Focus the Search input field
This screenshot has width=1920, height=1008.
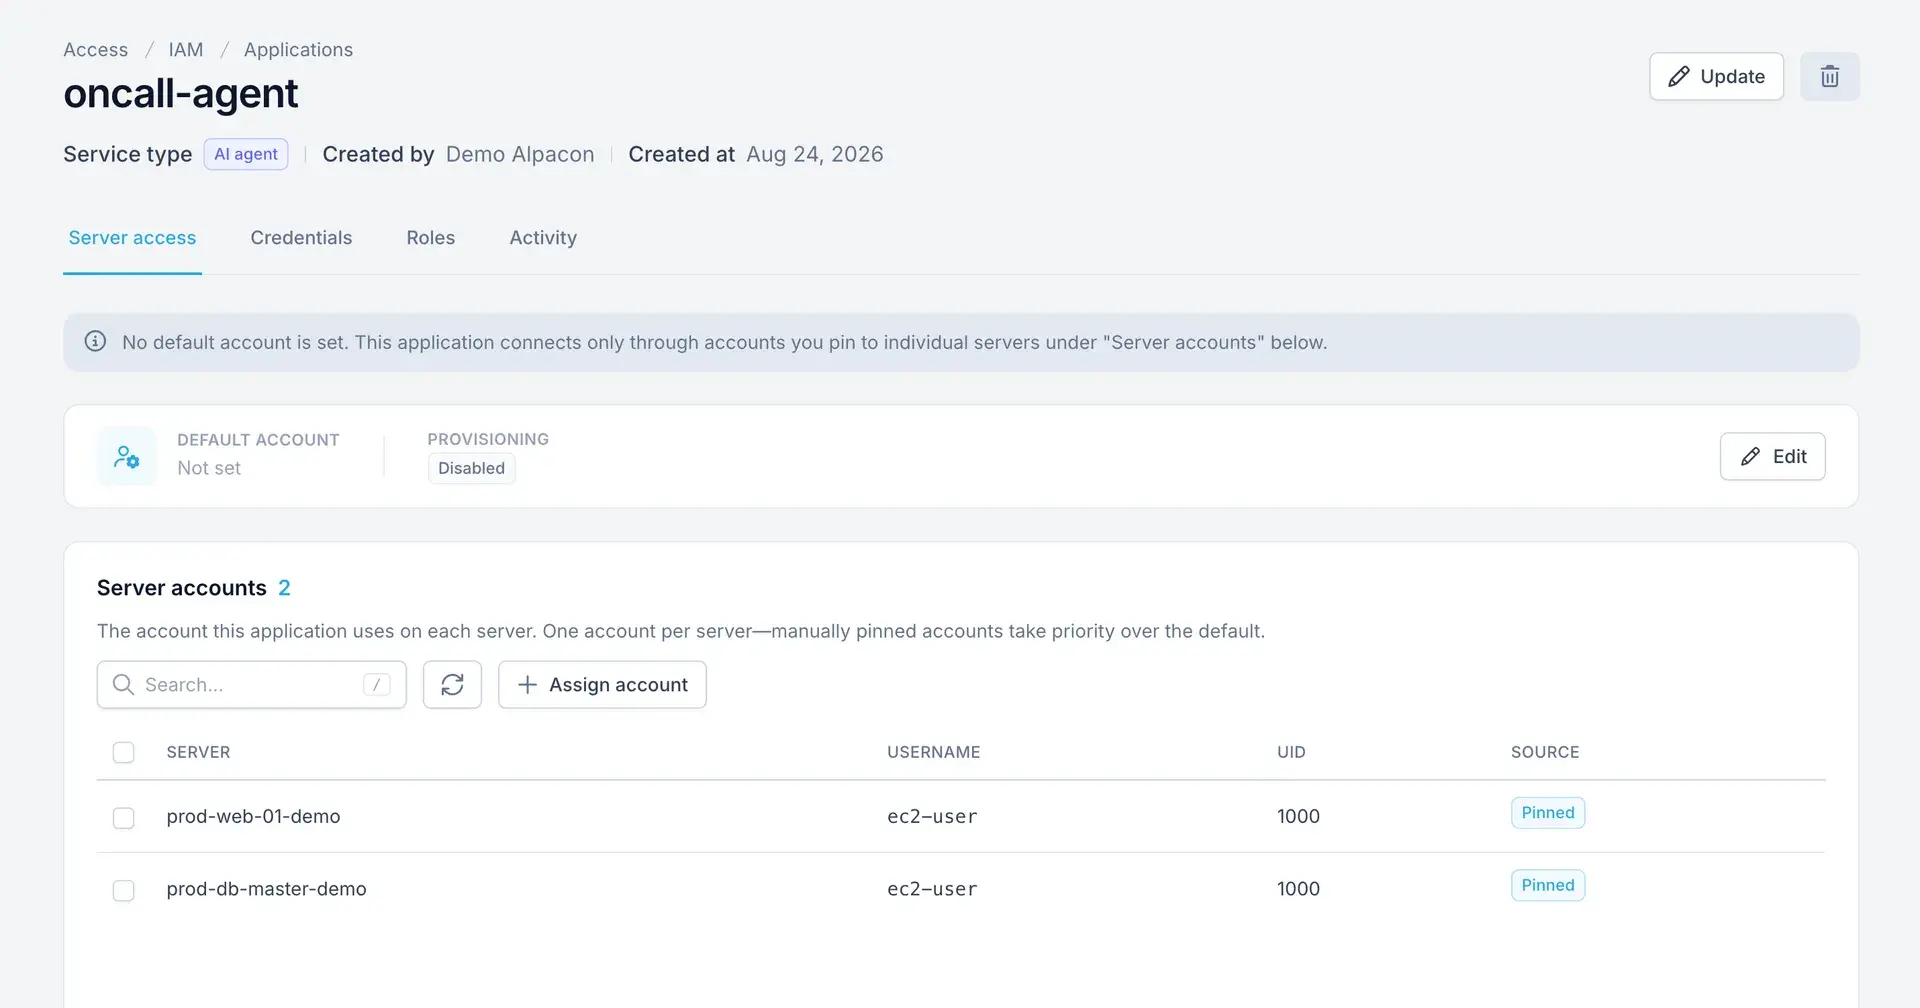pyautogui.click(x=252, y=684)
